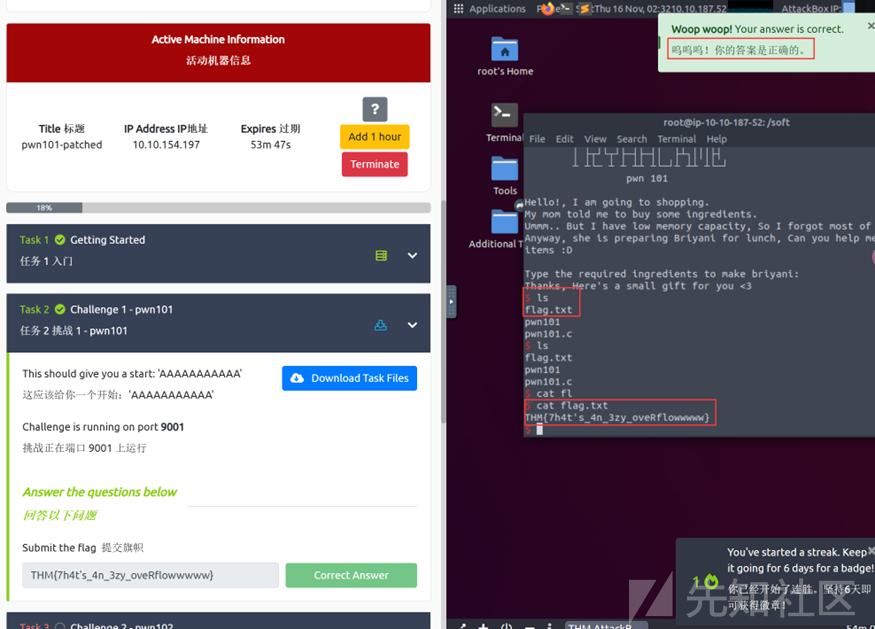
Task: Open the machine help question-mark icon
Action: pos(374,109)
